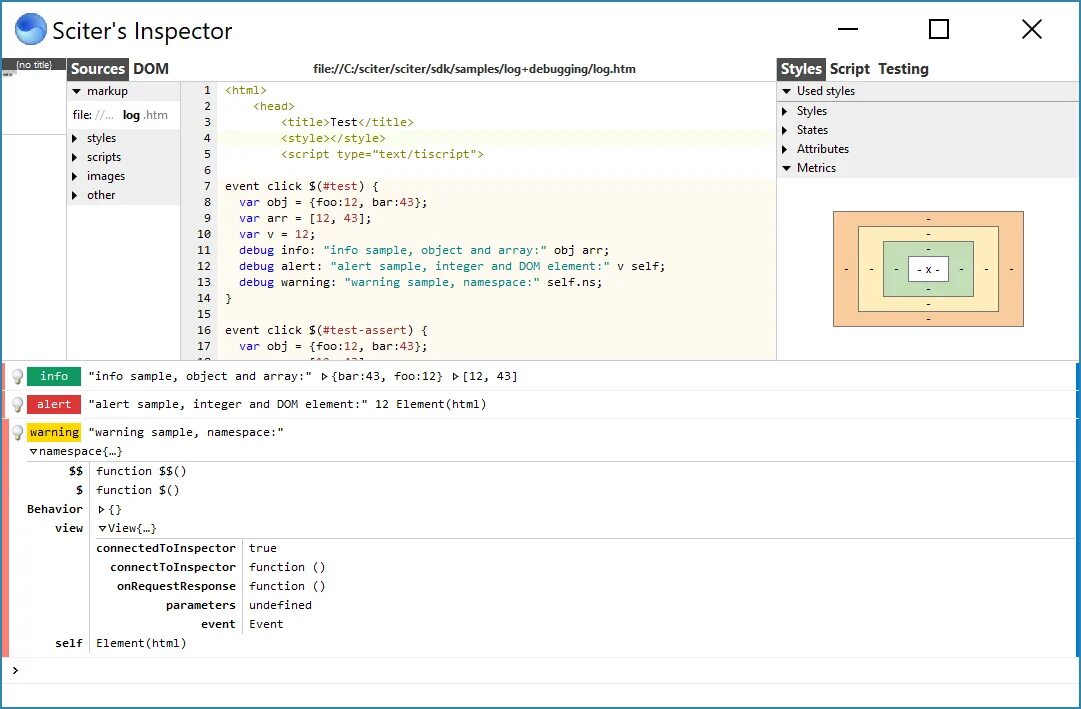This screenshot has height=709, width=1081.
Task: Click 'connectedToInspector' property name
Action: point(165,548)
